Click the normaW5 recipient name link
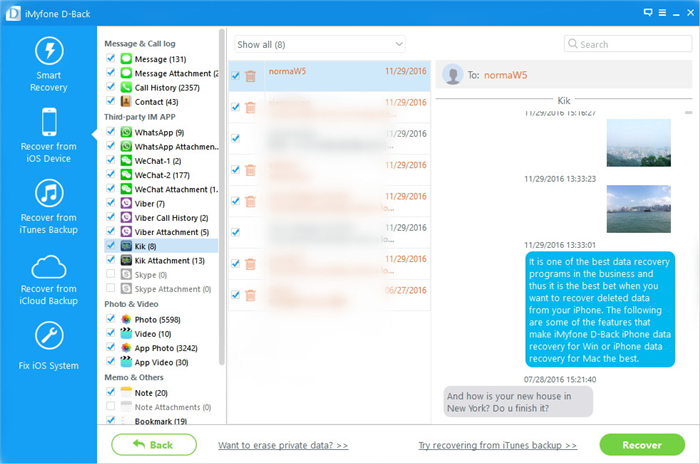This screenshot has height=464, width=700. pos(505,75)
